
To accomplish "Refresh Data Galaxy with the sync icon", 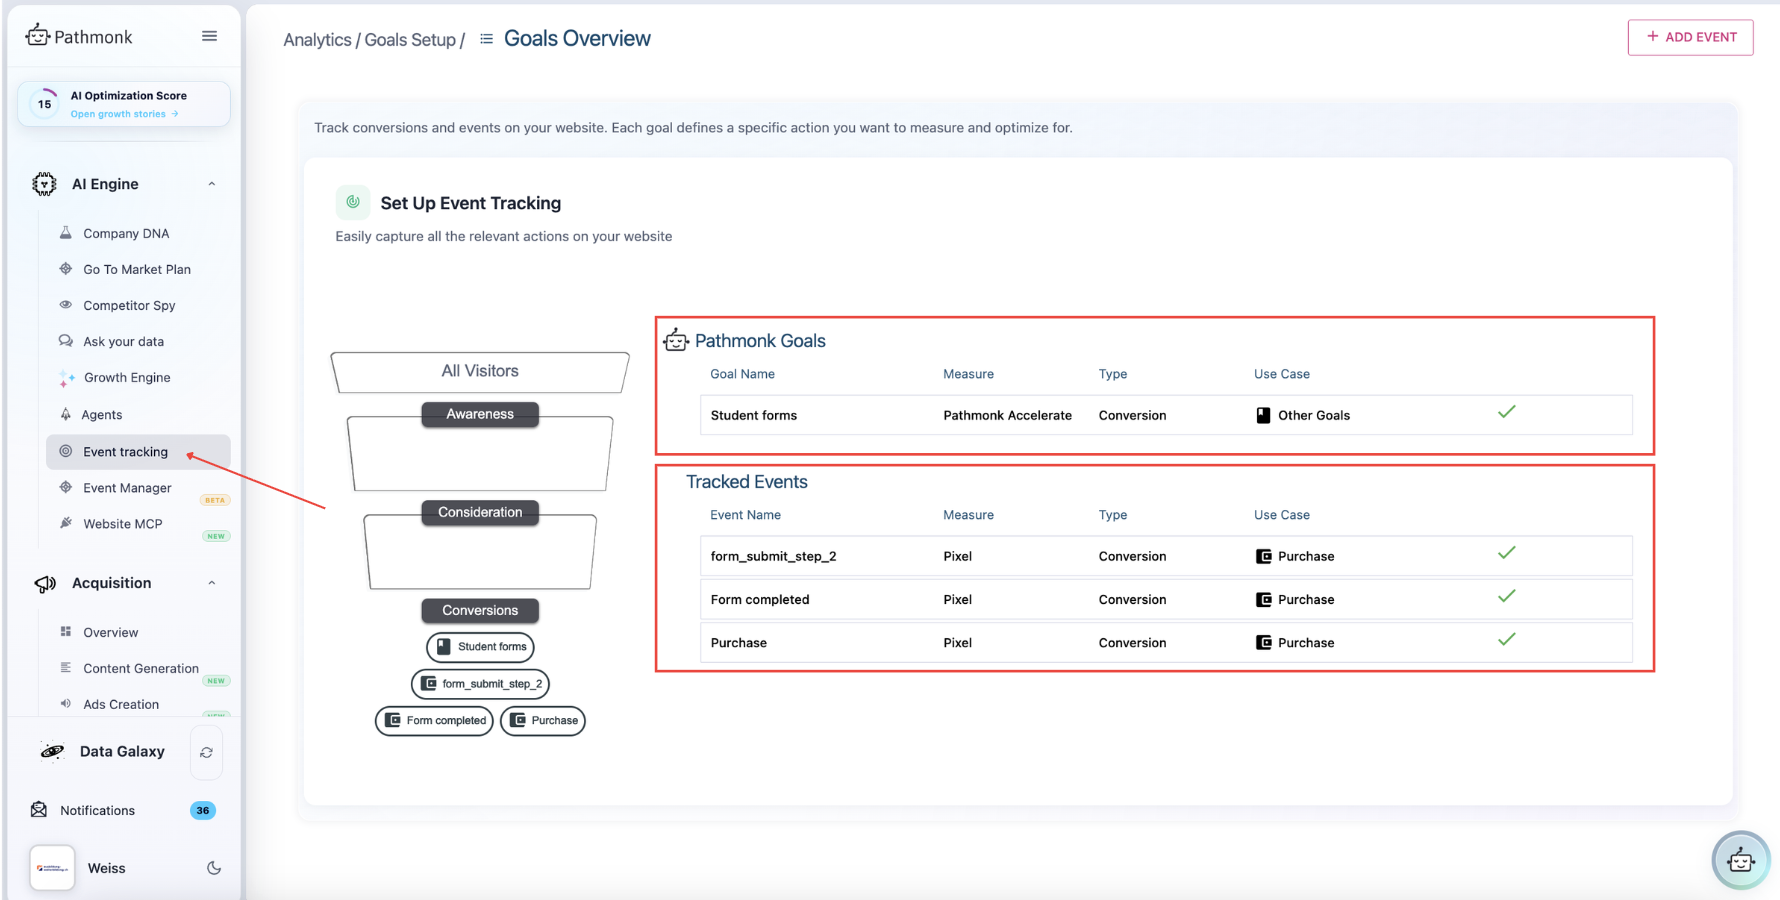I will [x=206, y=752].
